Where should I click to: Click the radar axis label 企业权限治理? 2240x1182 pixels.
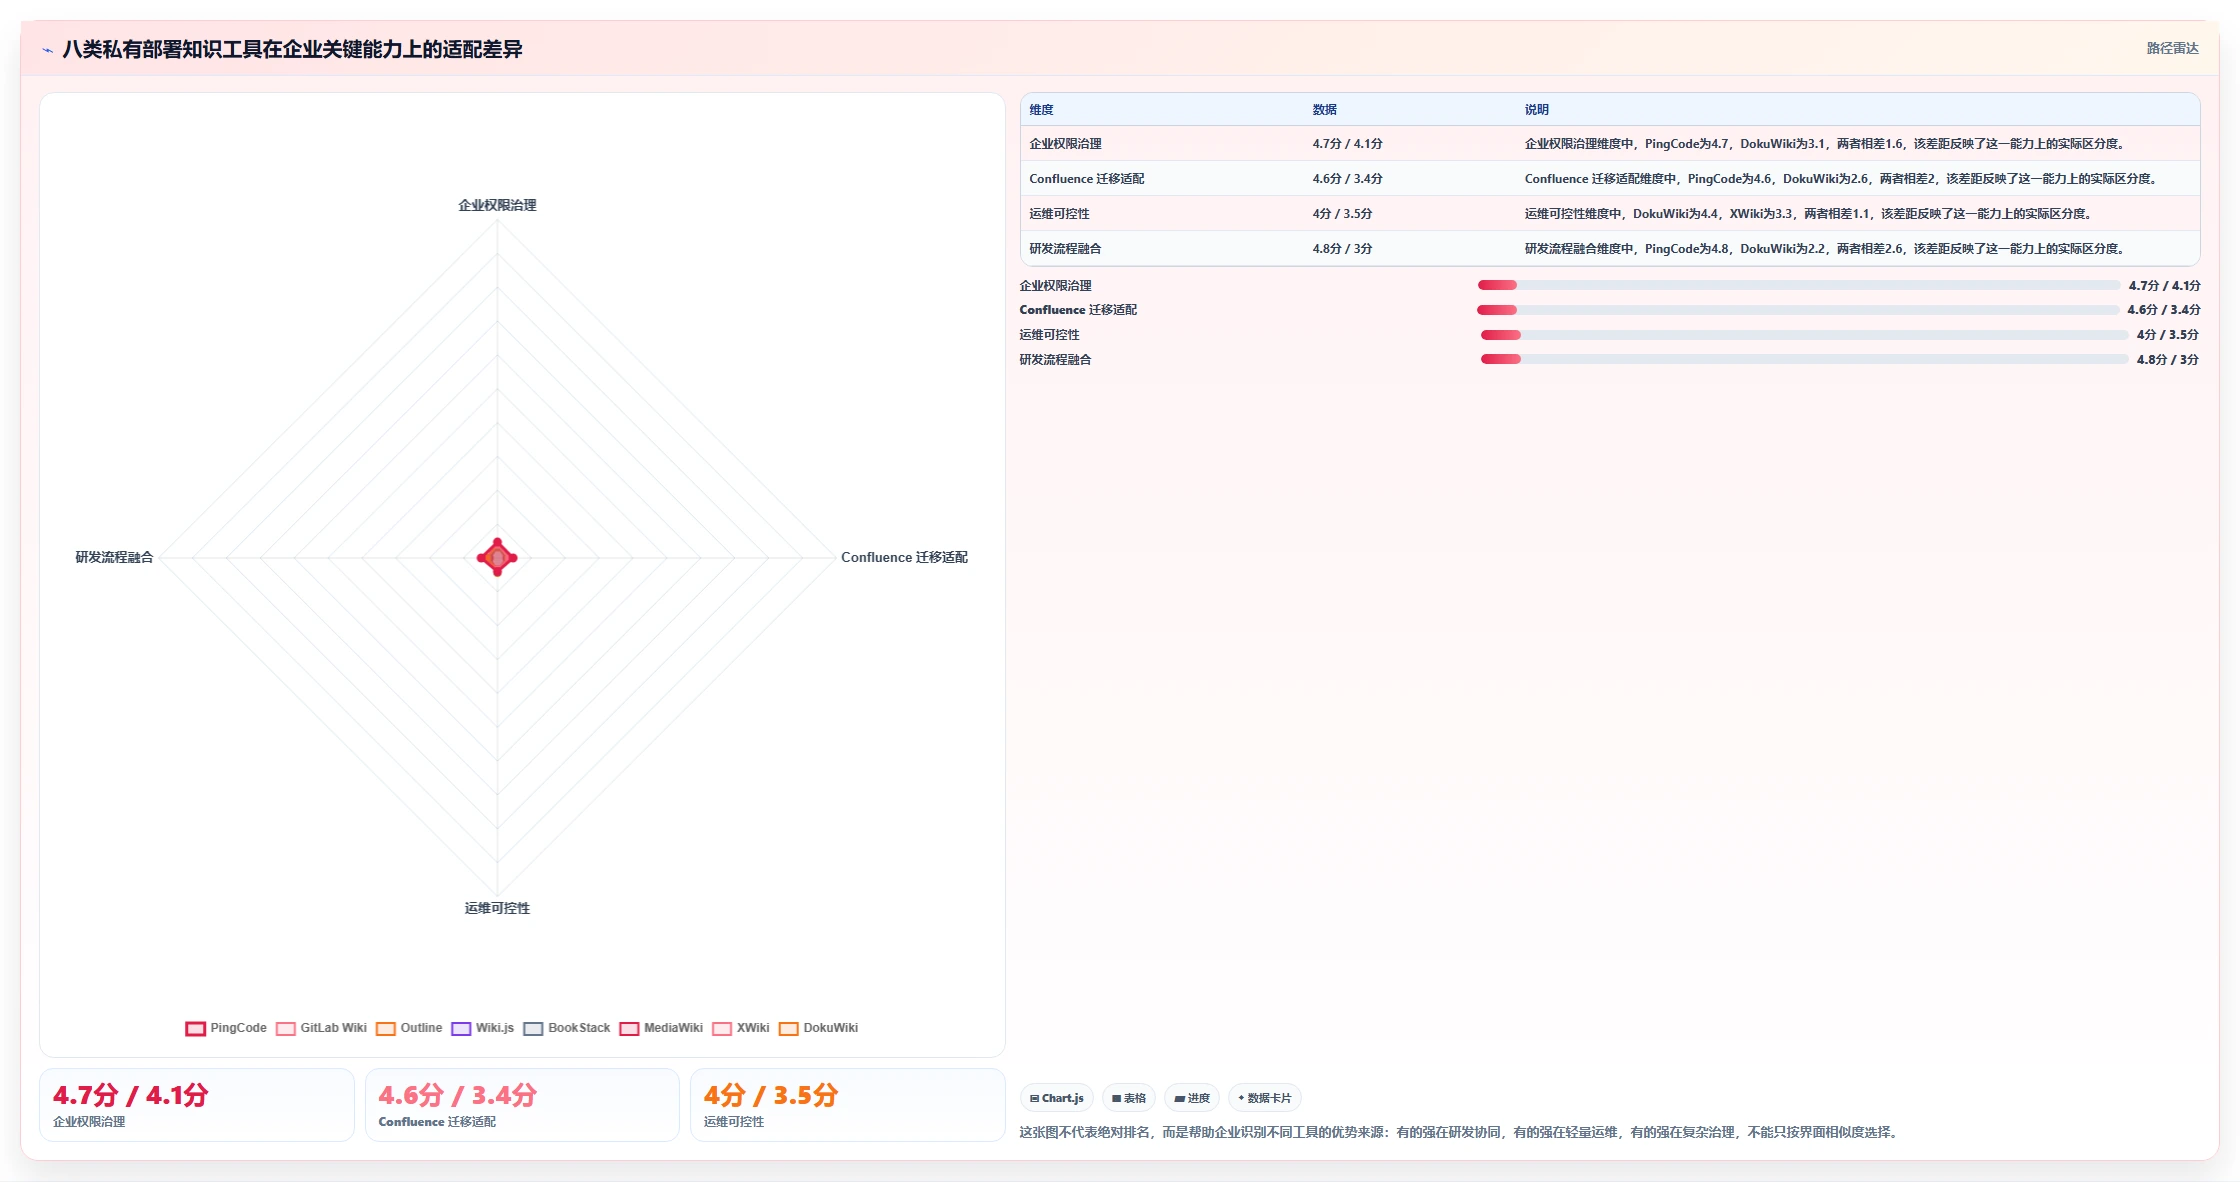click(497, 205)
